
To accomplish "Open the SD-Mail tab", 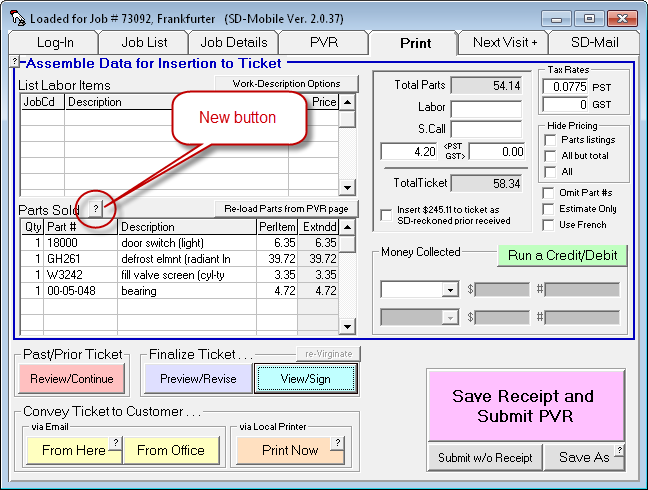I will 595,42.
